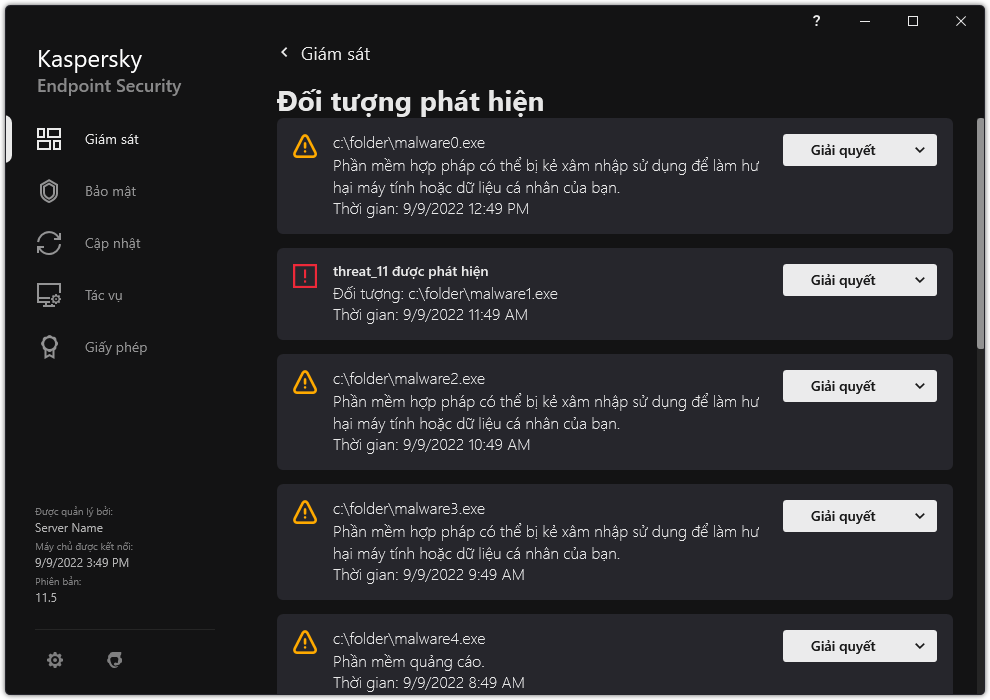
Task: Click the Tác vụ monitor icon
Action: [x=49, y=295]
